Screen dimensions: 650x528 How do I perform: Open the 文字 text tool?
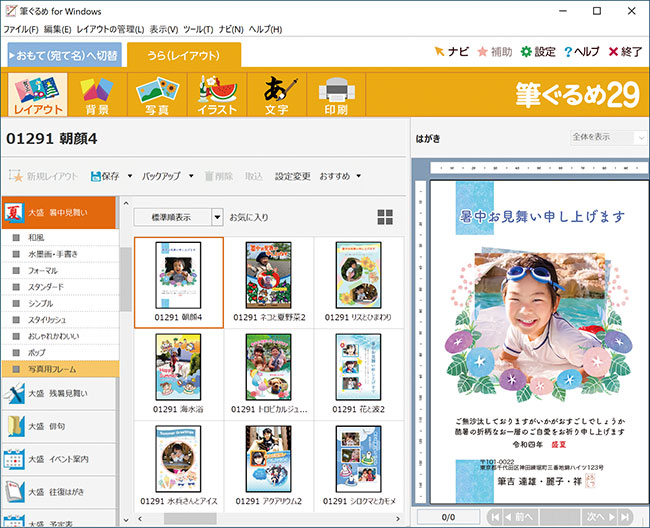point(277,94)
